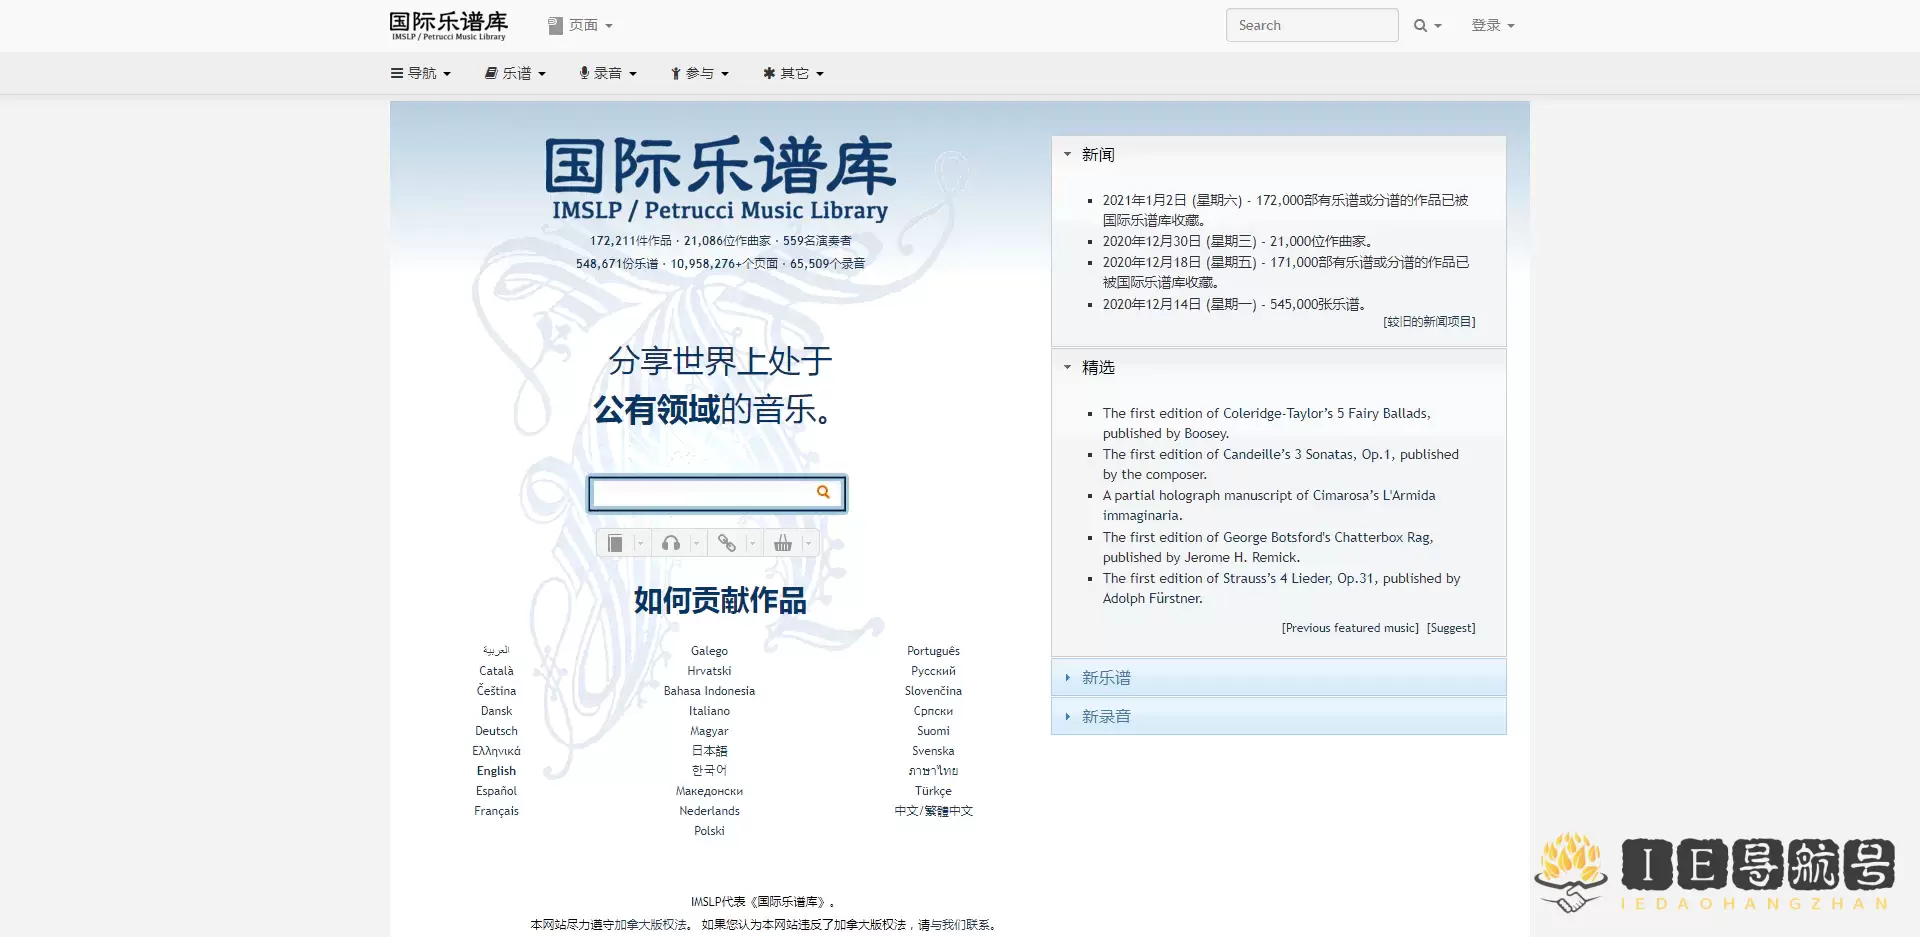Select the book icon above the dropdown row
This screenshot has height=937, width=1920.
pyautogui.click(x=615, y=543)
